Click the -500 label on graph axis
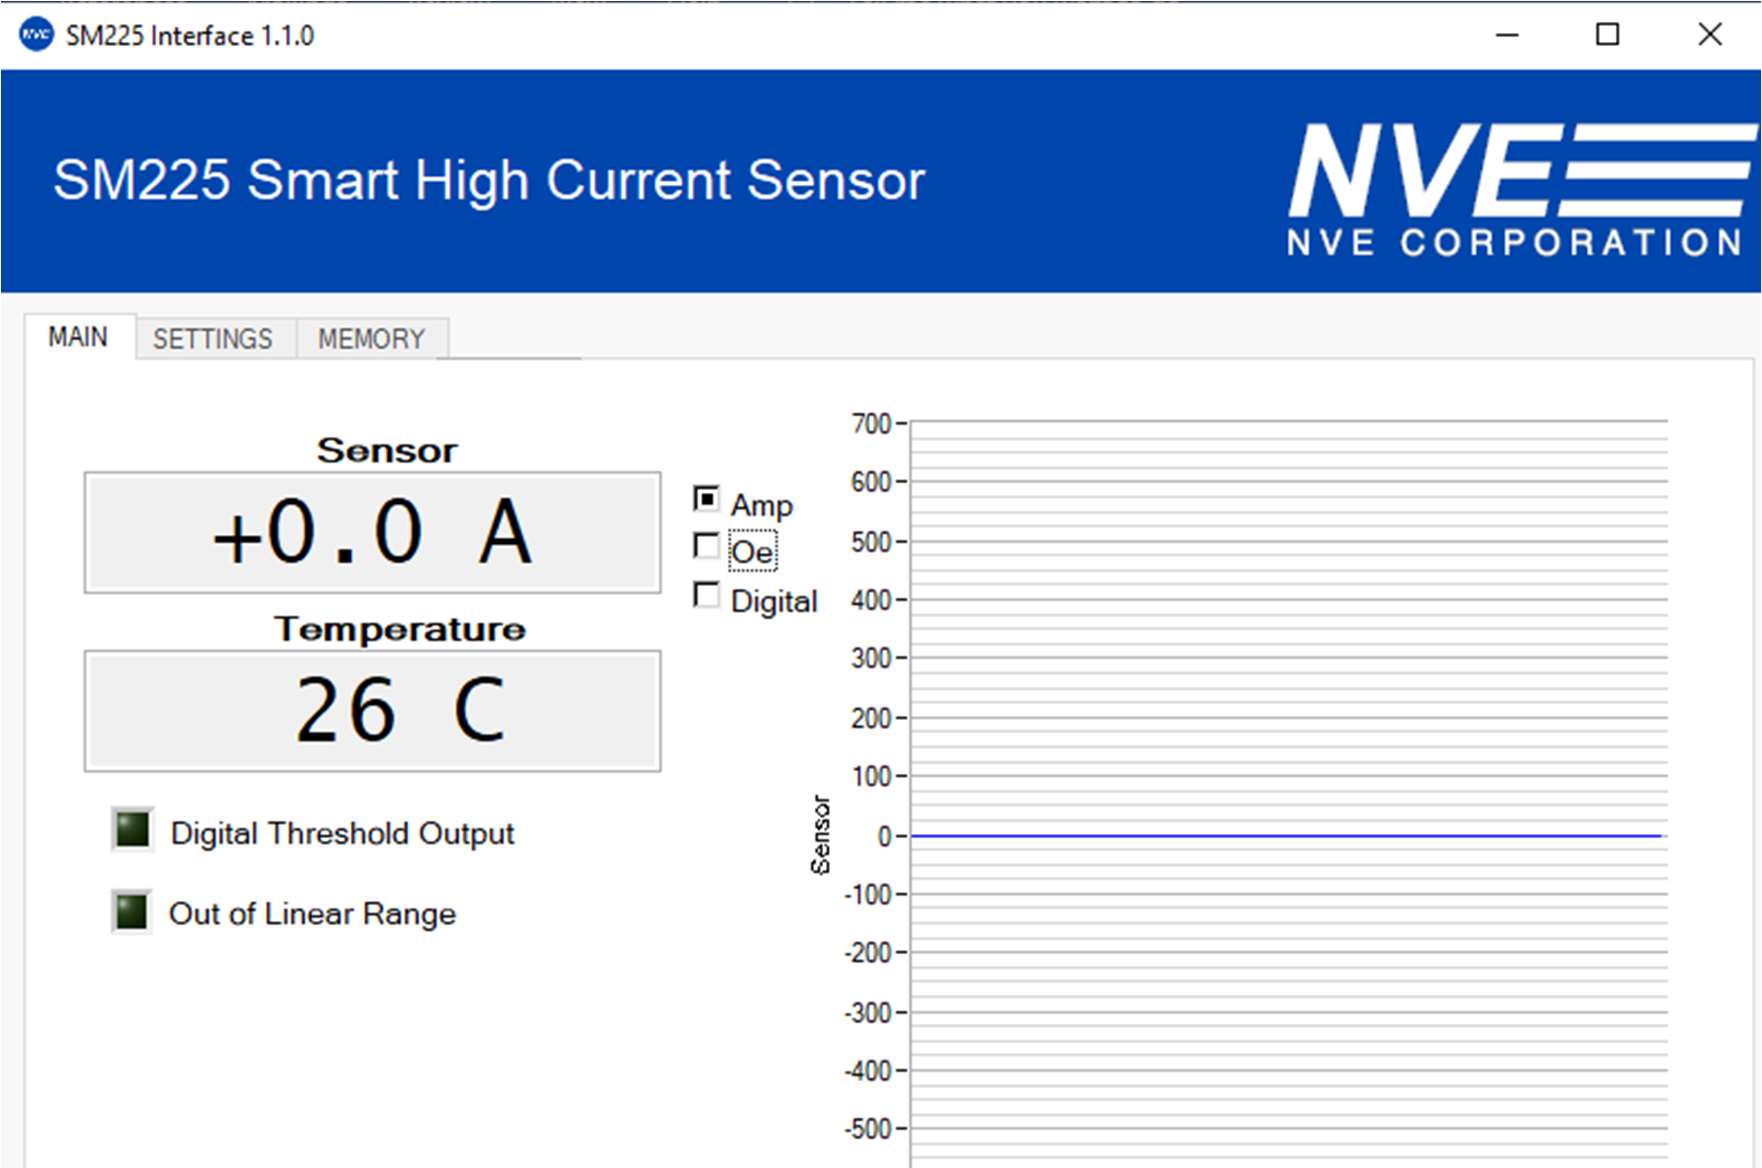The image size is (1762, 1168). pyautogui.click(x=868, y=1129)
